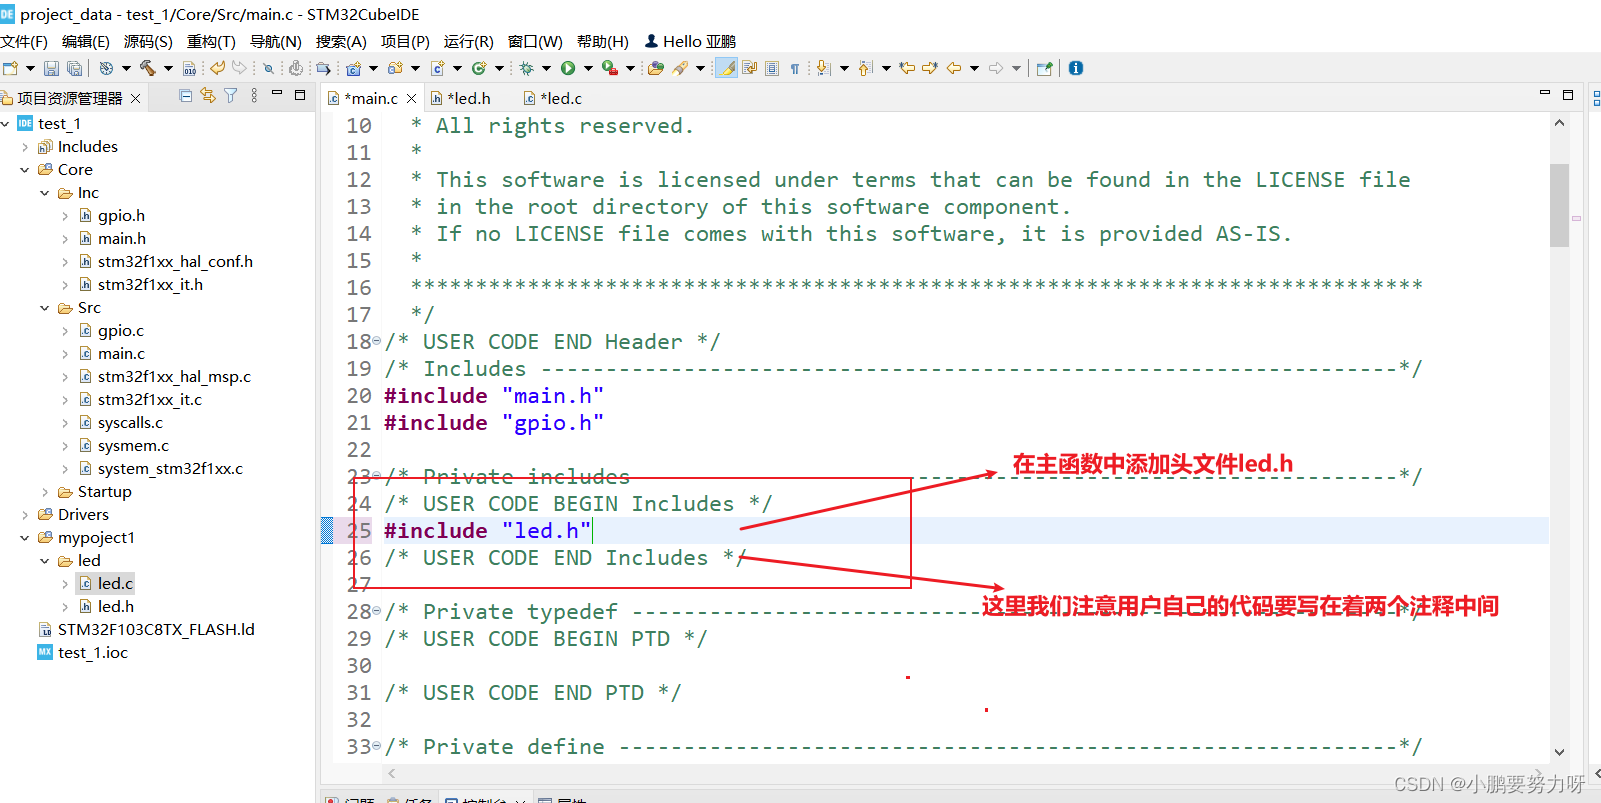Select stm32f1xx_it.c in project tree
Image resolution: width=1601 pixels, height=803 pixels.
pos(150,400)
